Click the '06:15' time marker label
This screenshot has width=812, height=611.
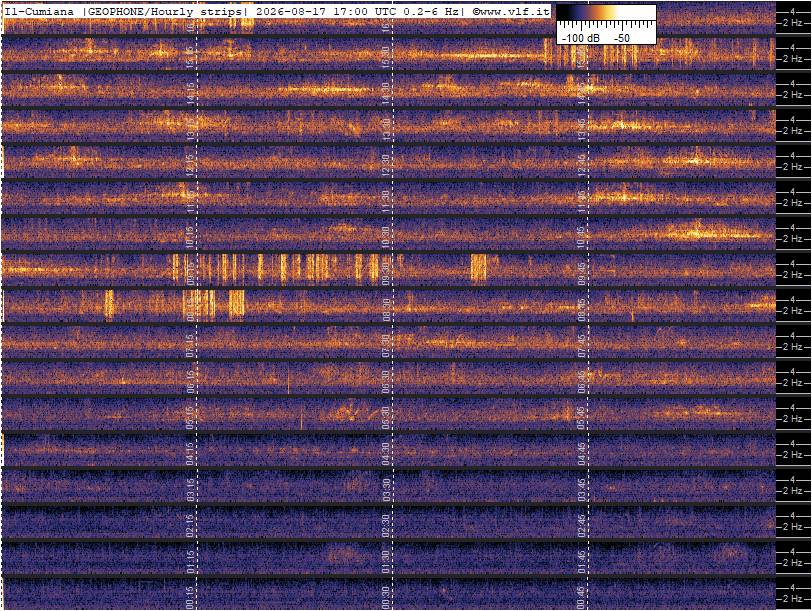point(190,380)
